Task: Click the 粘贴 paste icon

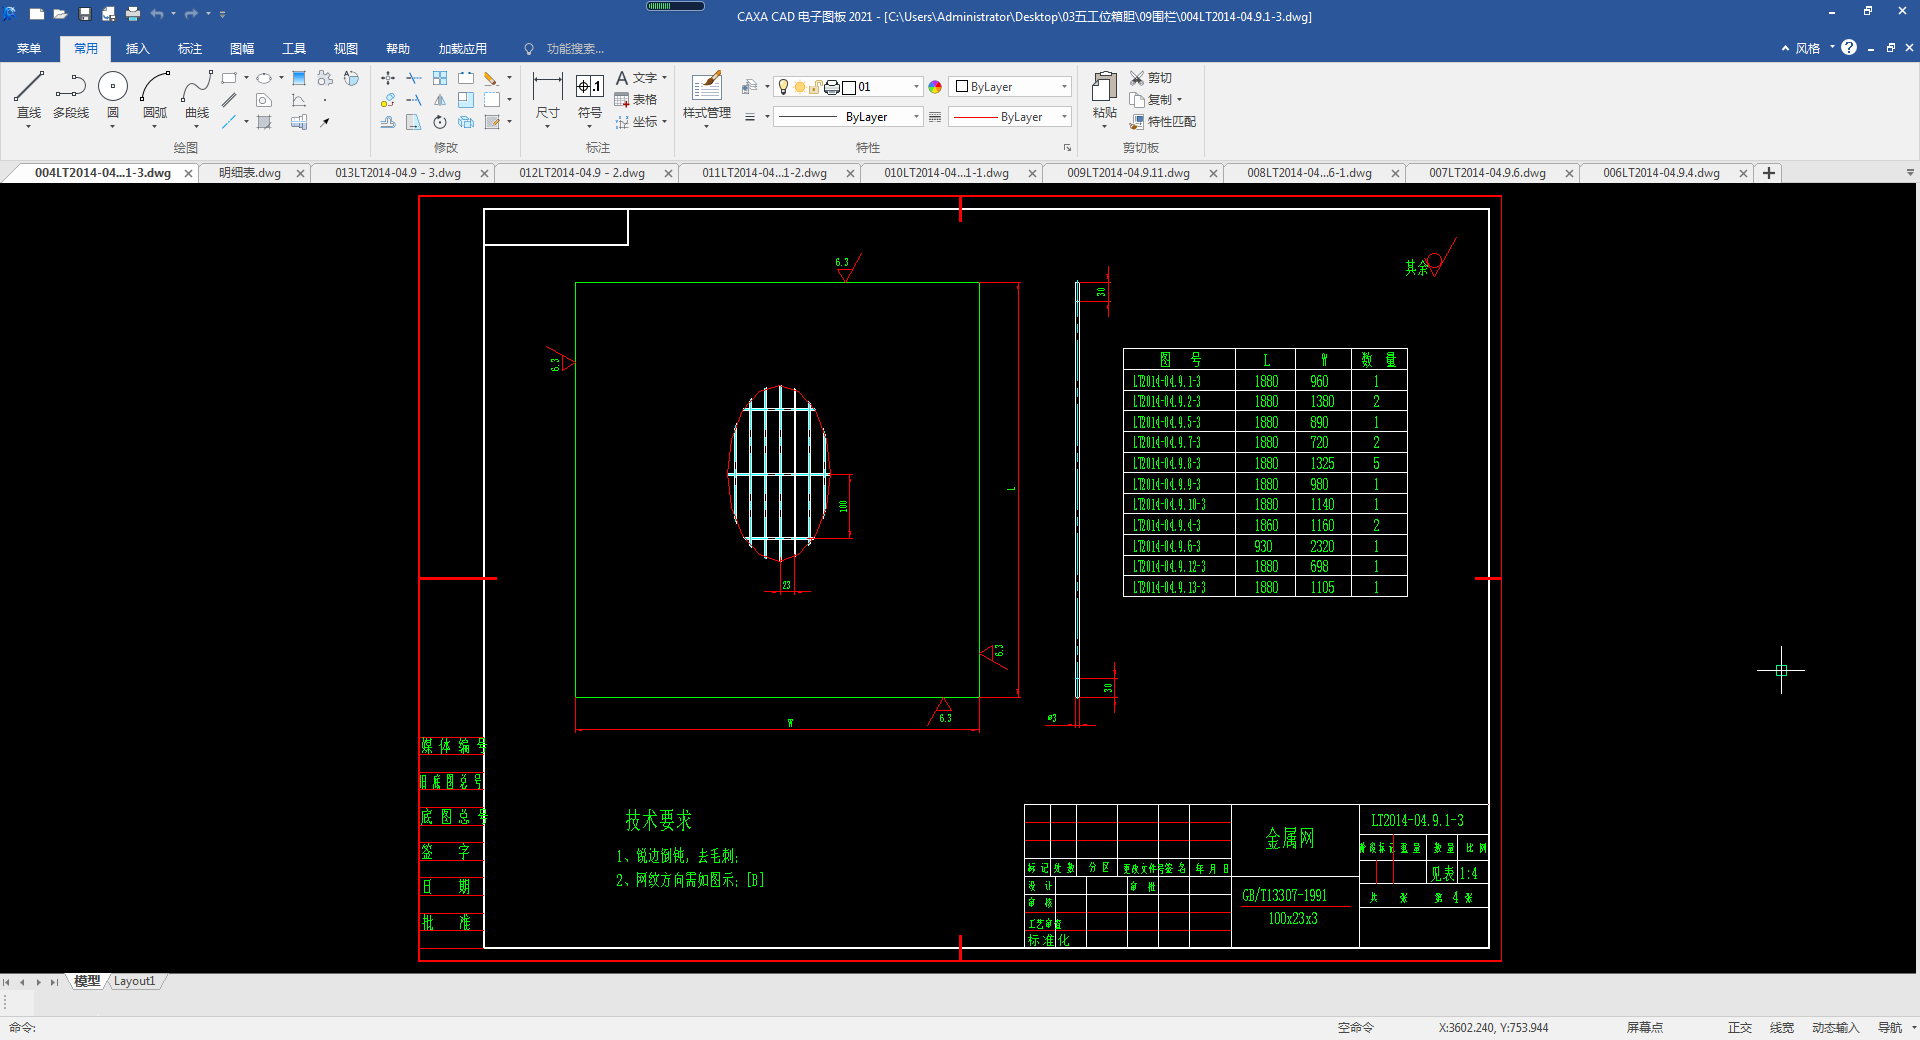Action: pos(1104,97)
